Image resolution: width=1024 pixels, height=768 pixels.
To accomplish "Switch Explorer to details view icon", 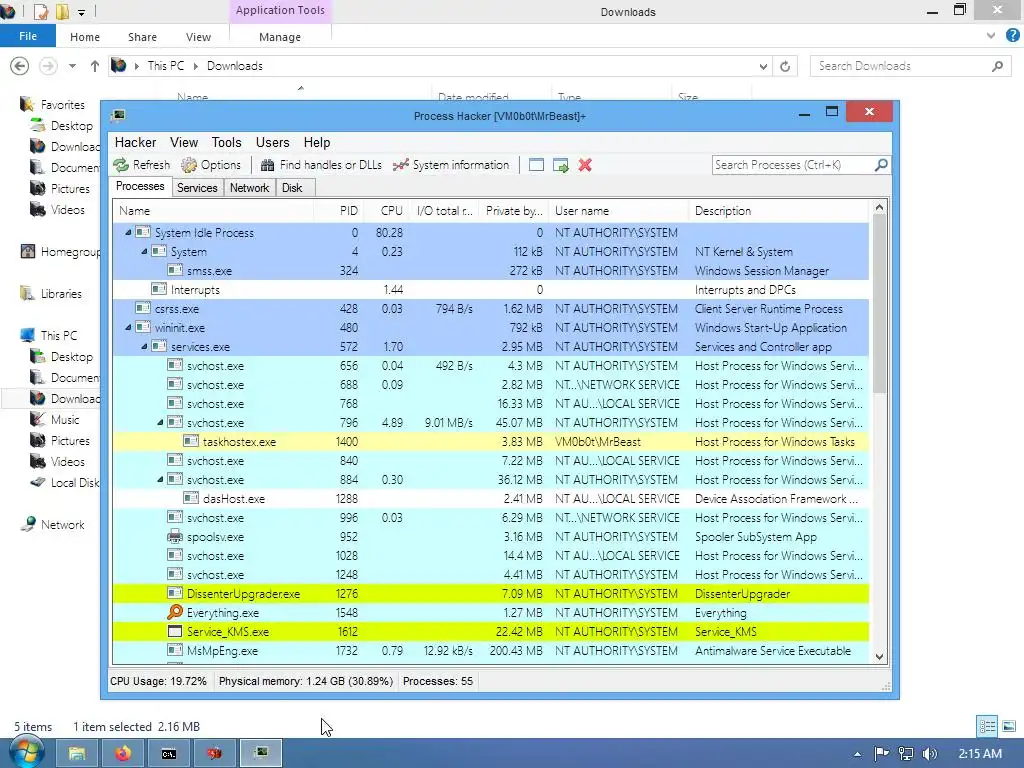I will pos(987,726).
